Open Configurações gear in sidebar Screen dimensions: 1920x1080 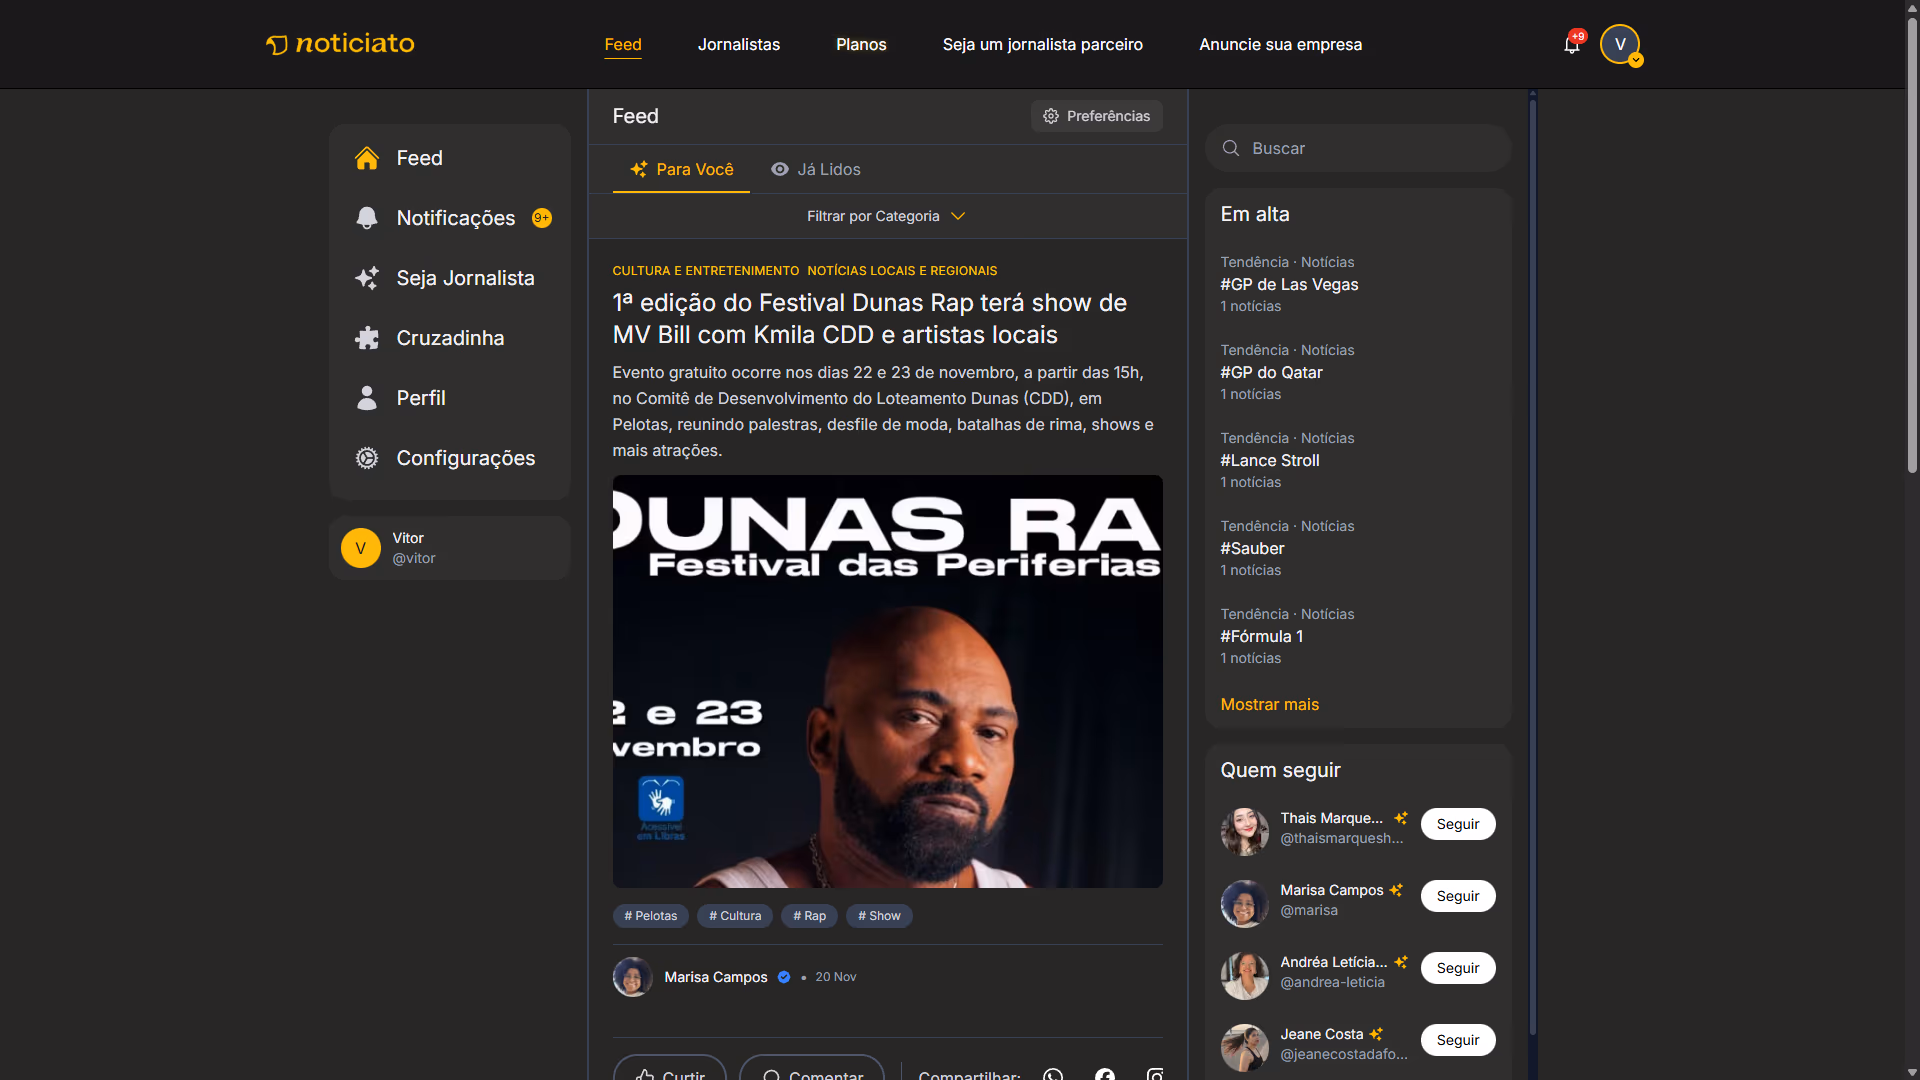[x=367, y=458]
